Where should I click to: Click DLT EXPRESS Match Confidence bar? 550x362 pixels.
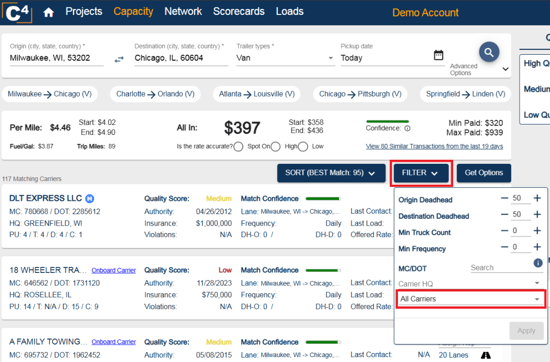(x=323, y=199)
